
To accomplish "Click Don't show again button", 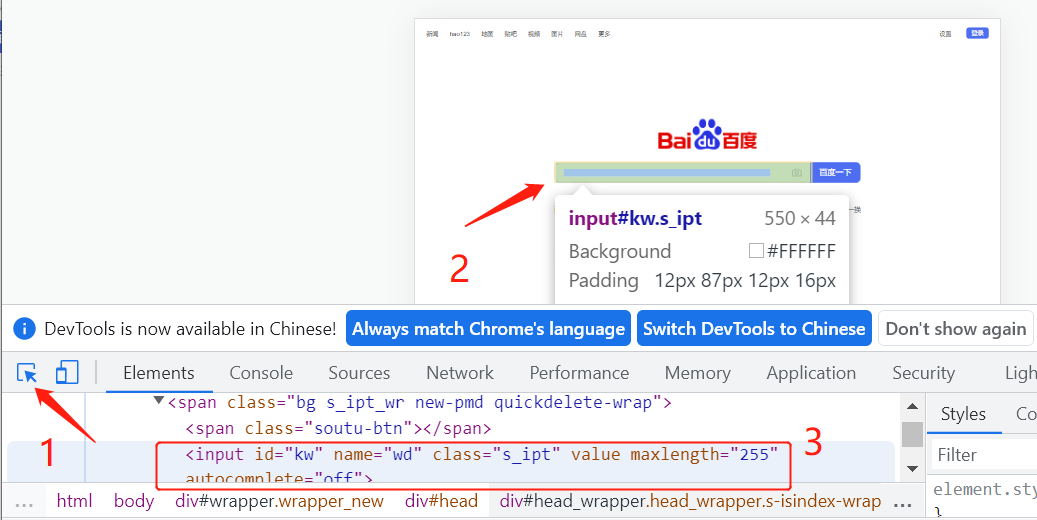I will tap(956, 328).
